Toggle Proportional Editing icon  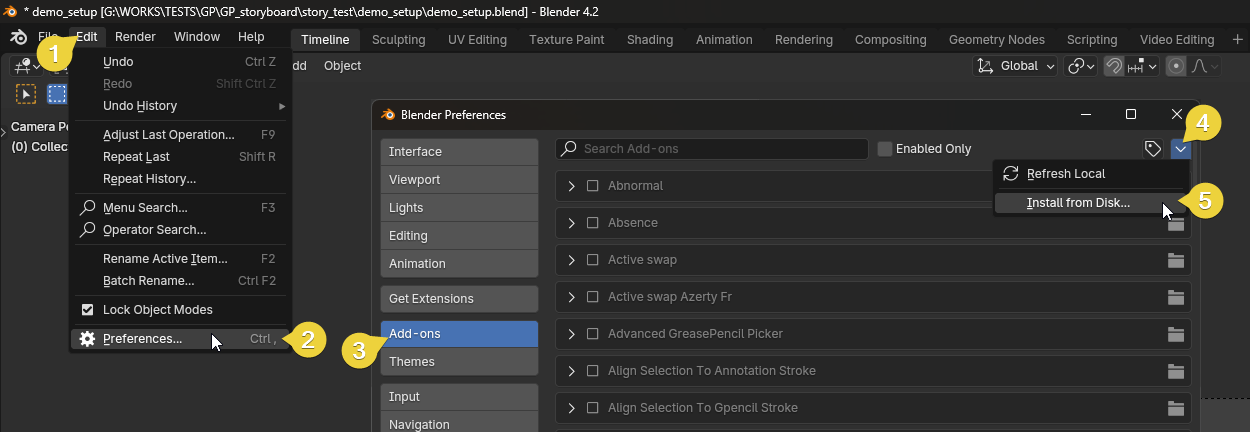pos(1176,66)
